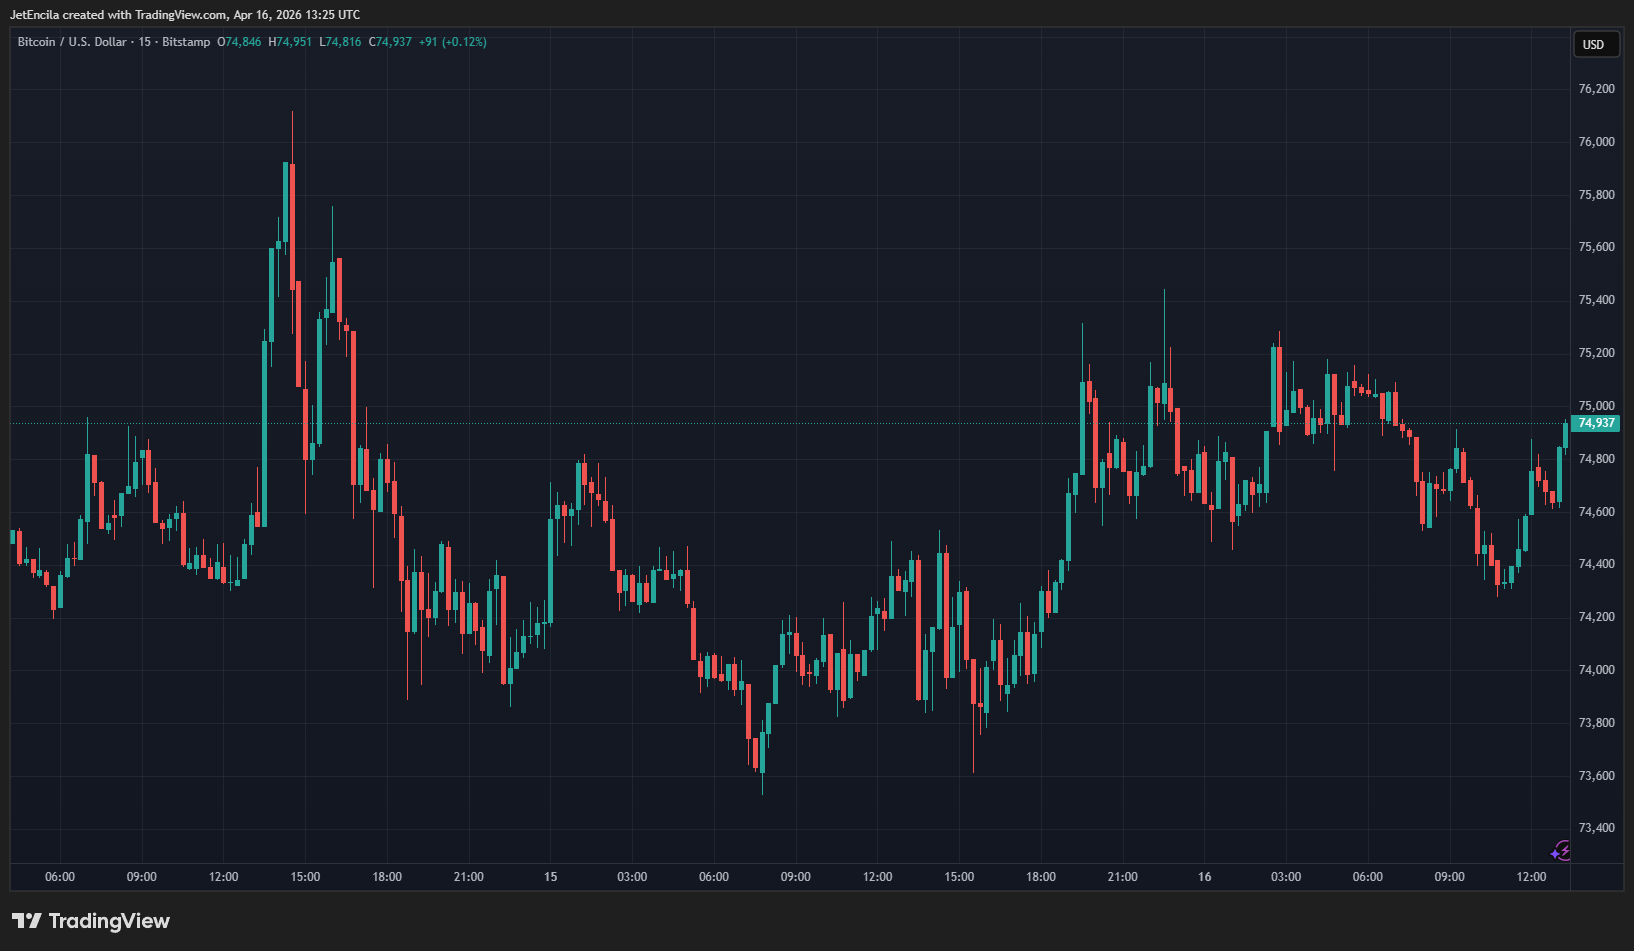Open the USD currency selector
Viewport: 1634px width, 951px height.
coord(1593,45)
